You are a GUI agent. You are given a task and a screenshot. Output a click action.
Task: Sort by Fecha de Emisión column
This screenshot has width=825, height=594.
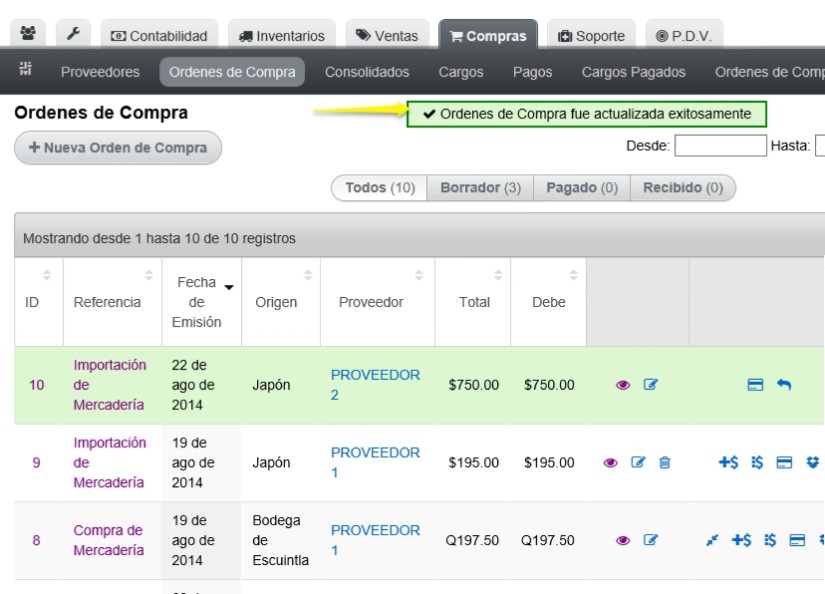pyautogui.click(x=202, y=301)
